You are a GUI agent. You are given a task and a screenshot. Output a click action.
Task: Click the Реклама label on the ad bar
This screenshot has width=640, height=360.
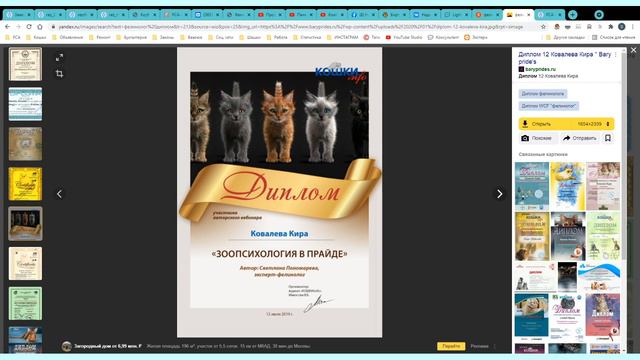pyautogui.click(x=479, y=346)
